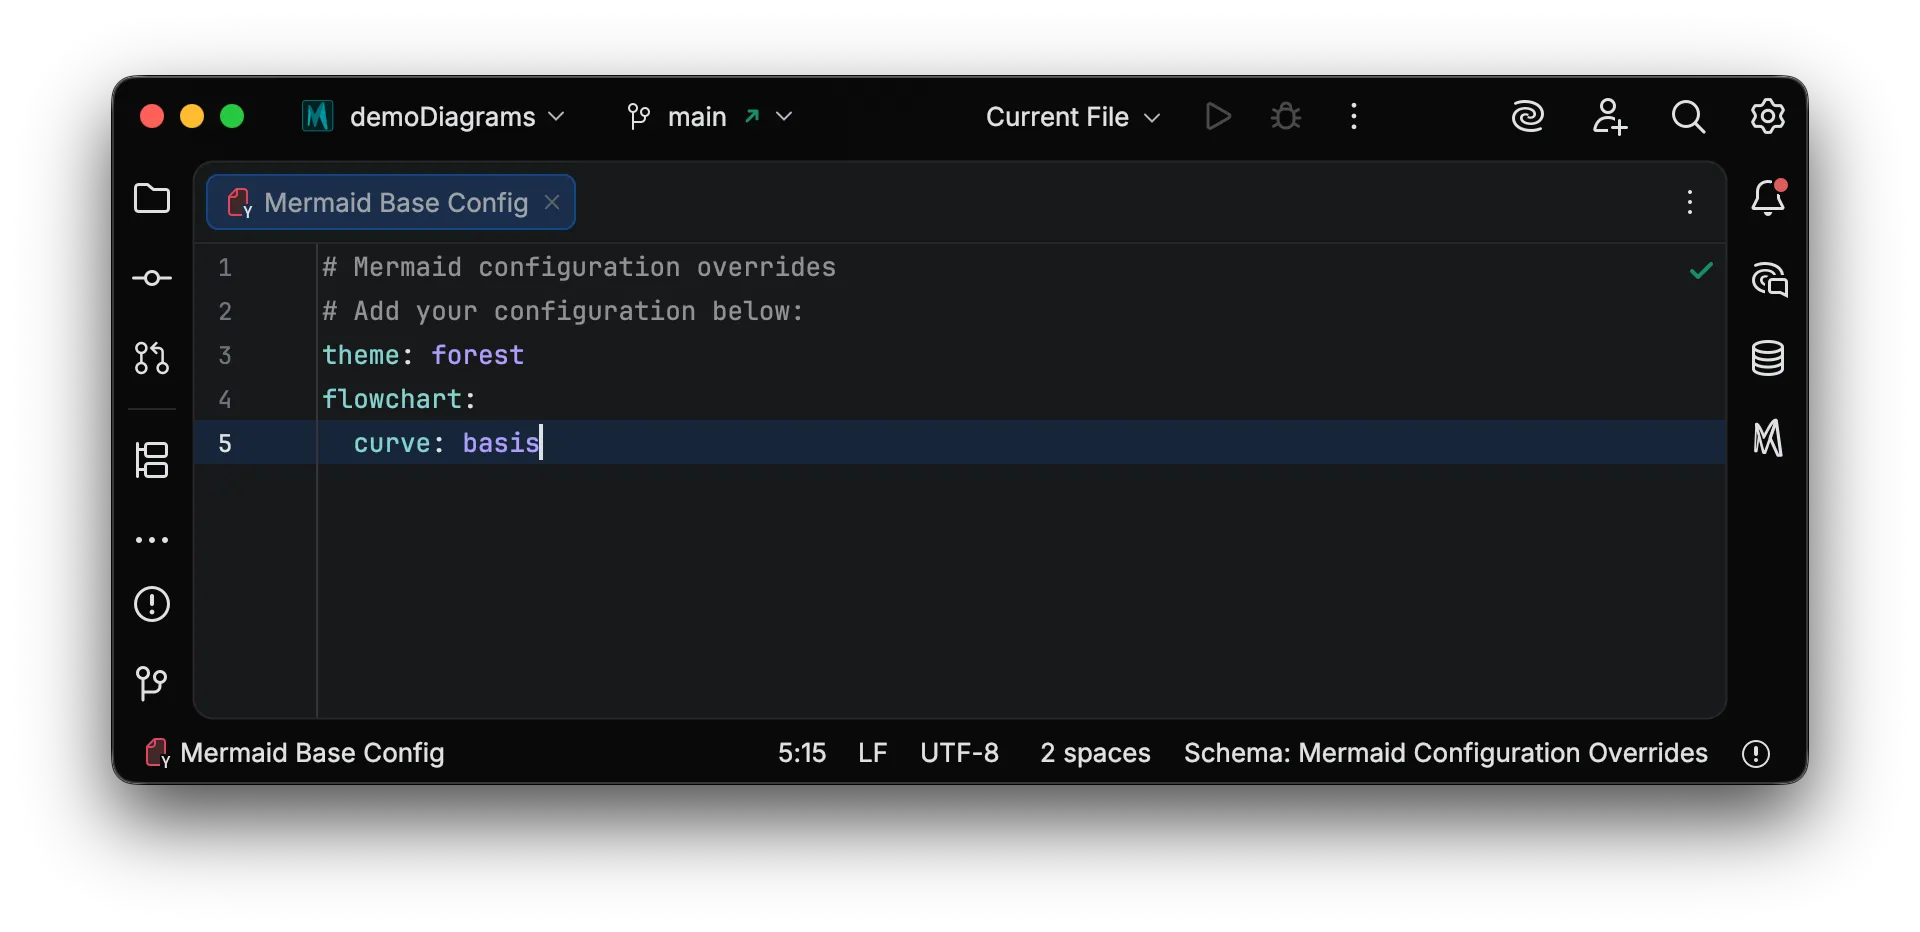Screen dimensions: 1920x932
Task: Expand the Current File run configuration dropdown
Action: point(1150,116)
